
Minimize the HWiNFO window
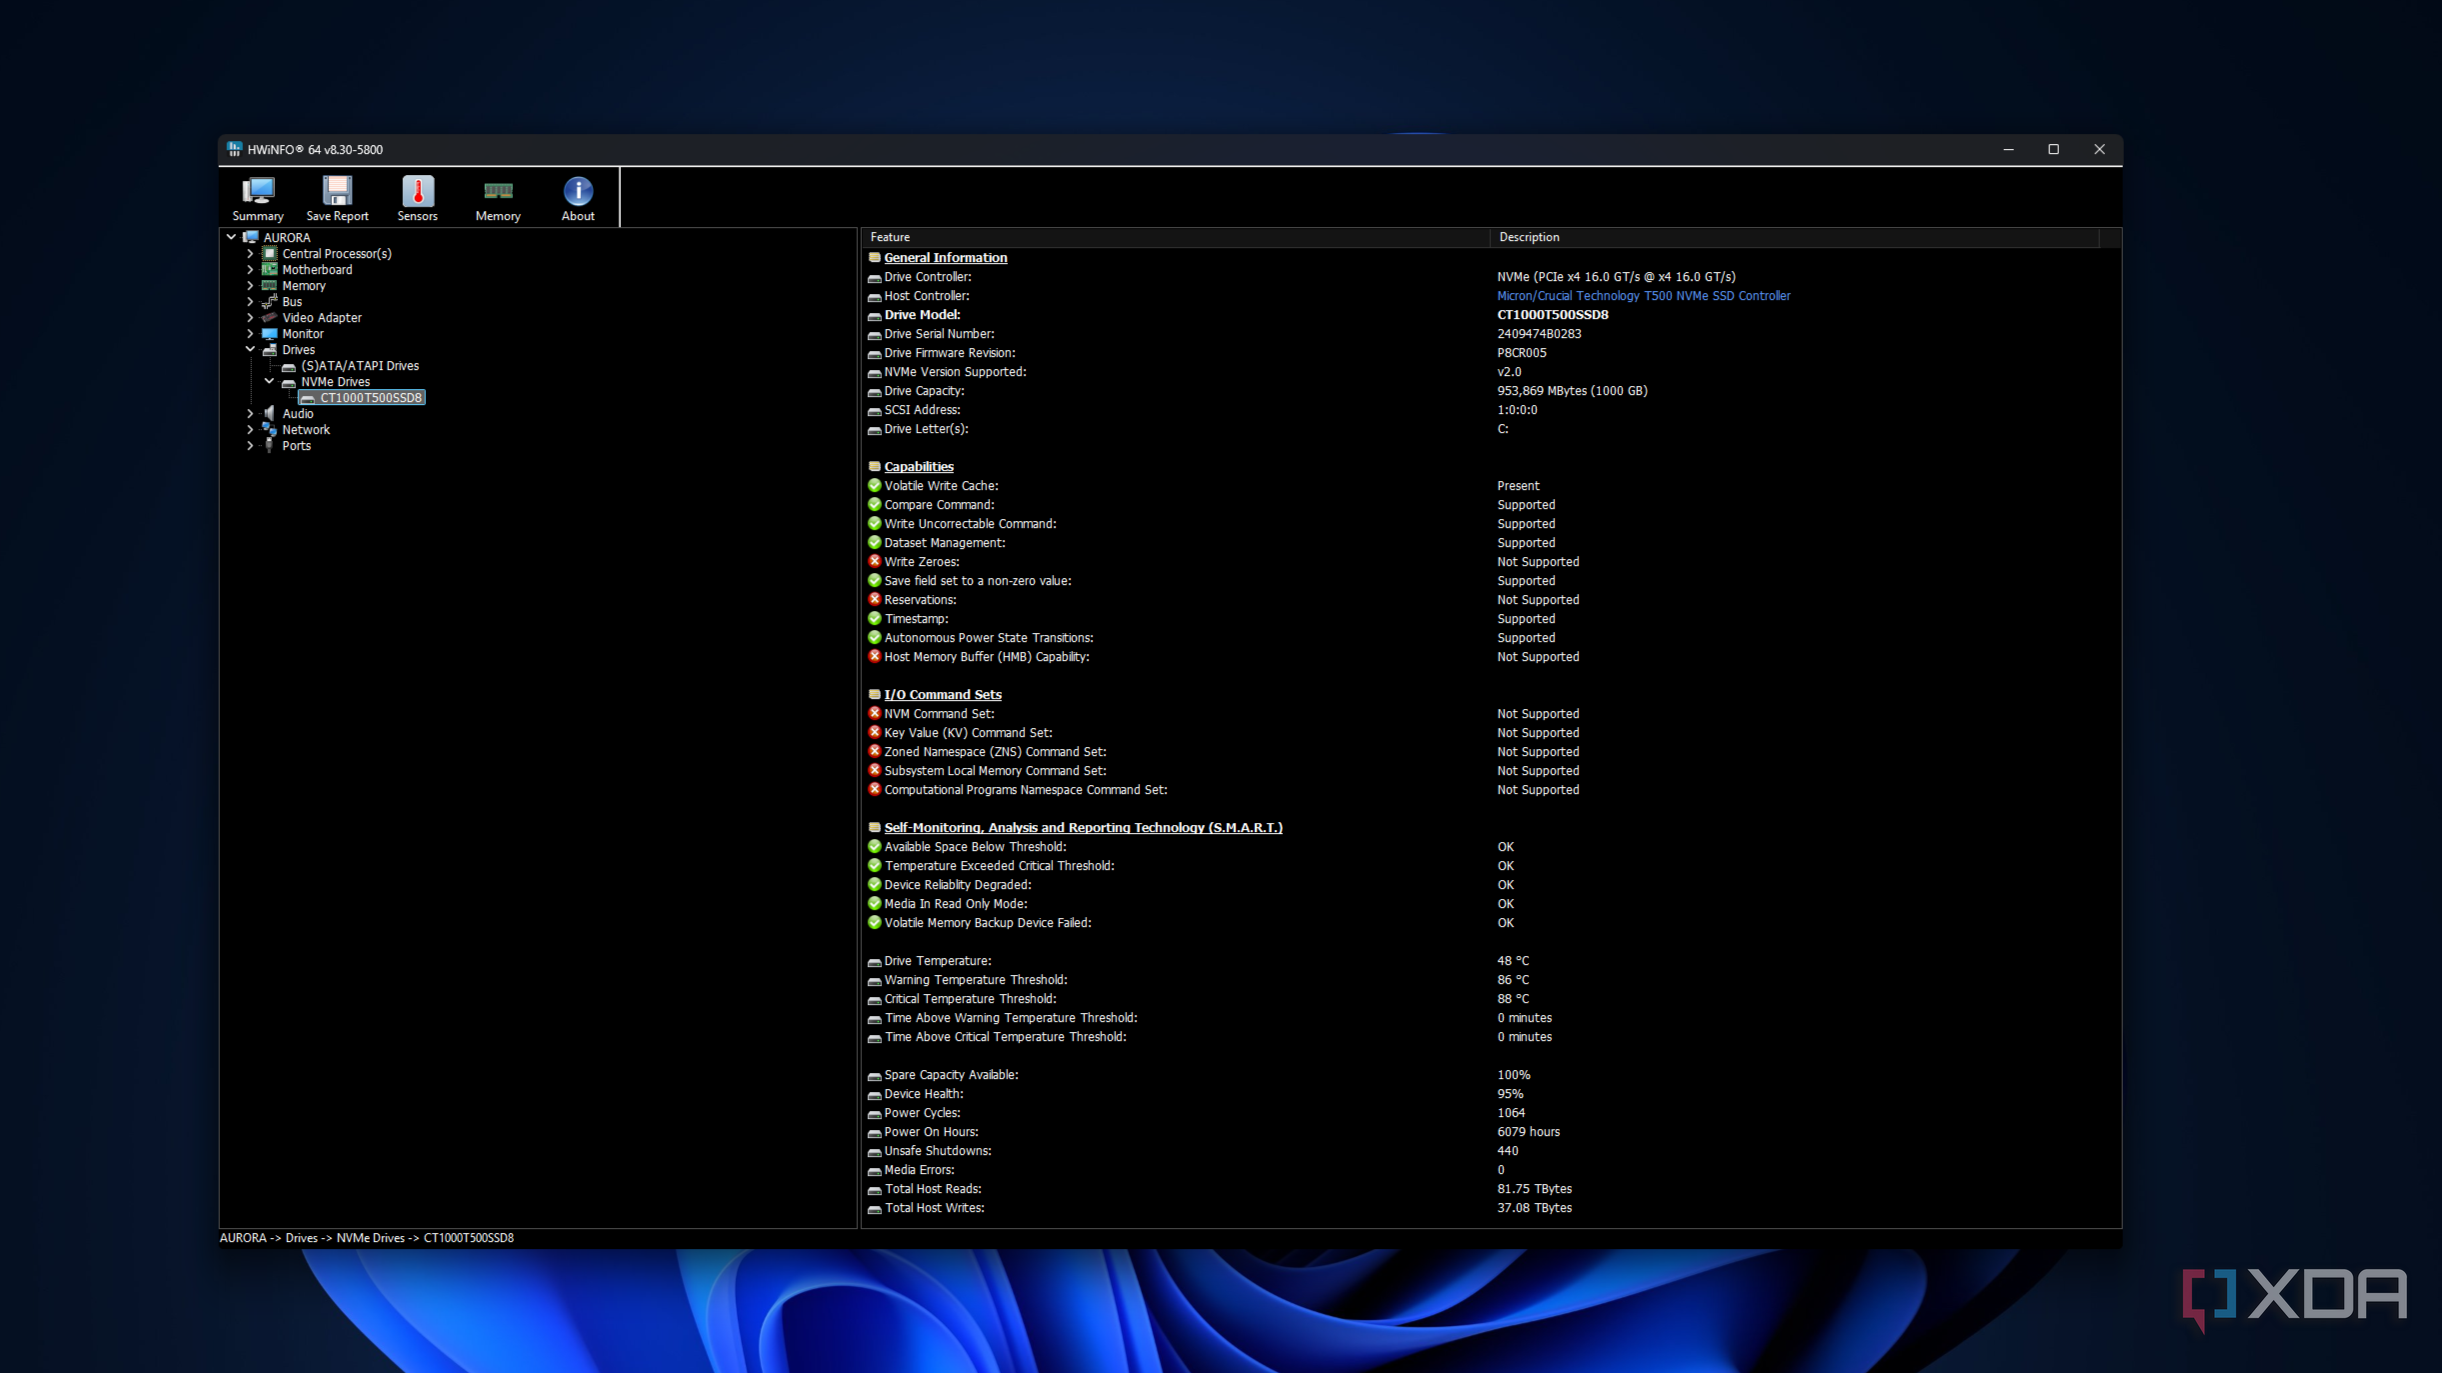[x=2007, y=149]
